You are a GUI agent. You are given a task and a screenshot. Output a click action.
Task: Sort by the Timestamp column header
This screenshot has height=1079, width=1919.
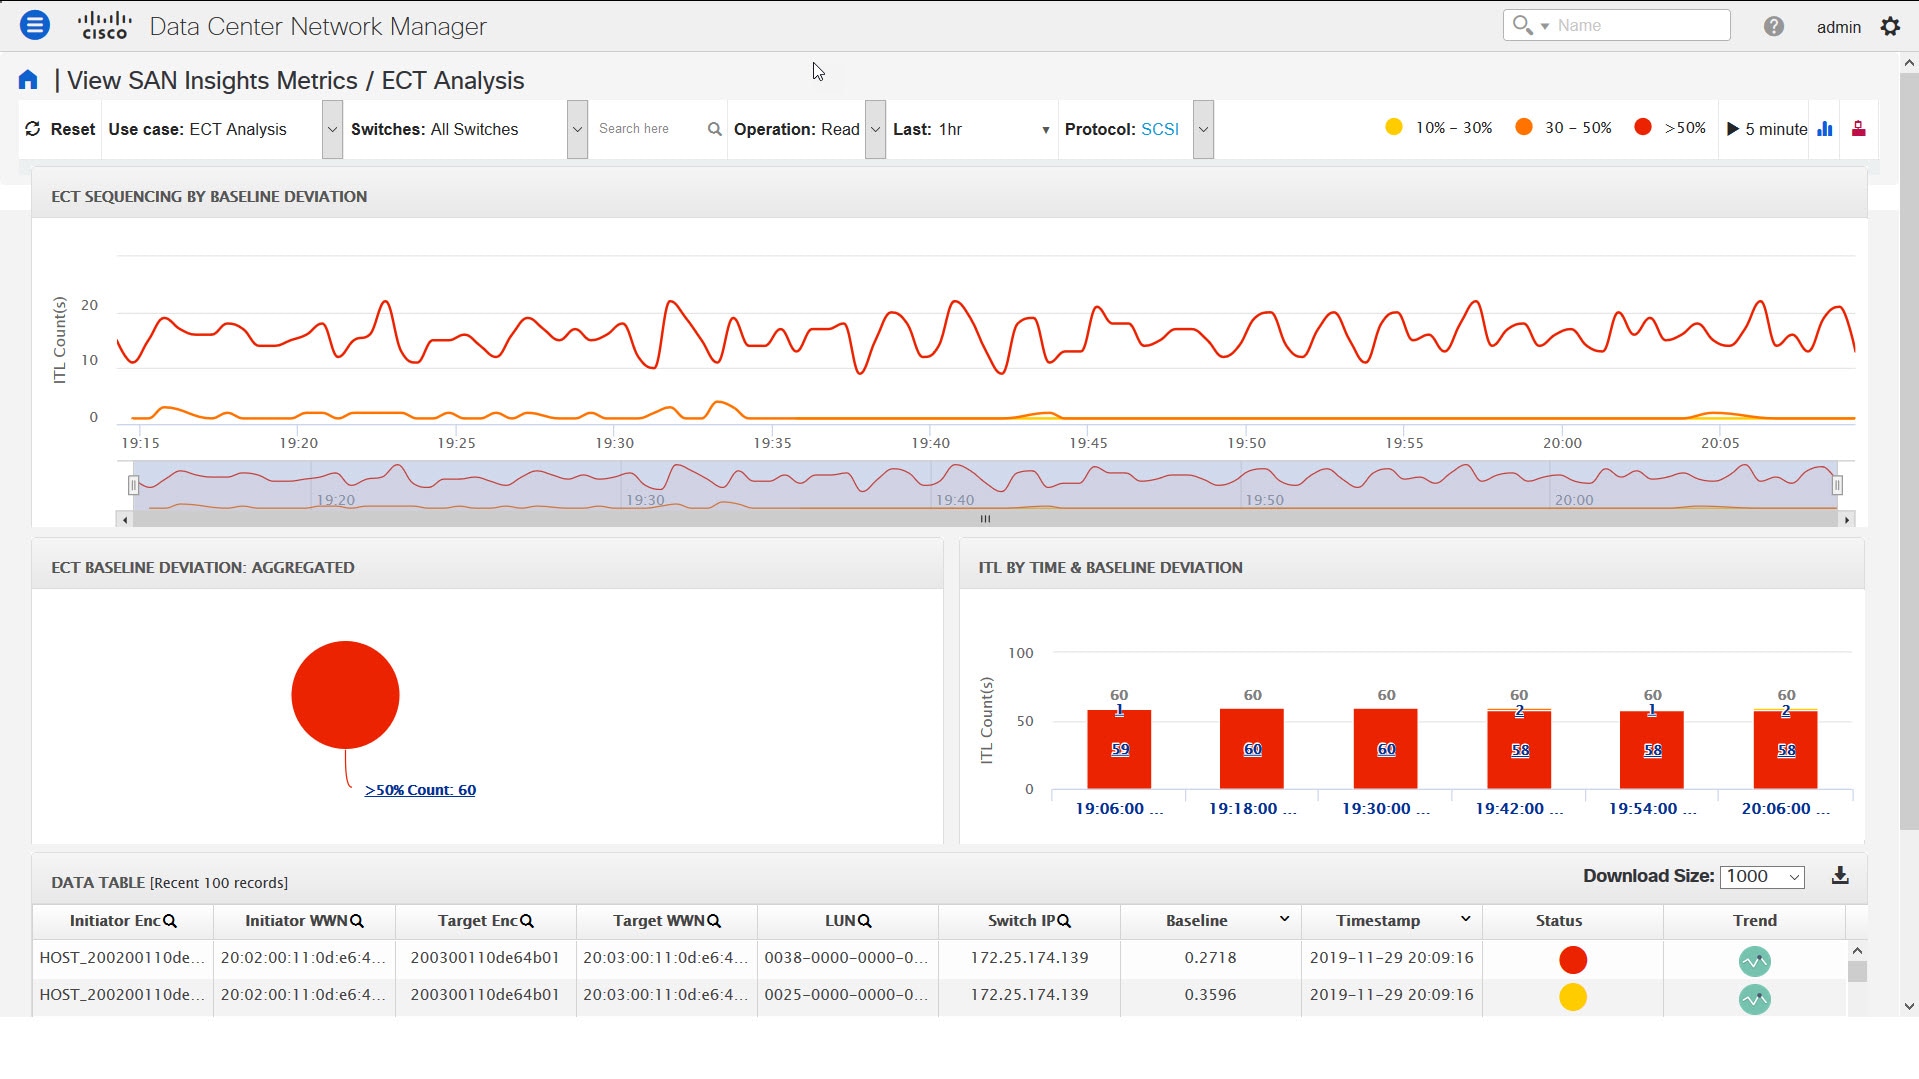[x=1377, y=921]
